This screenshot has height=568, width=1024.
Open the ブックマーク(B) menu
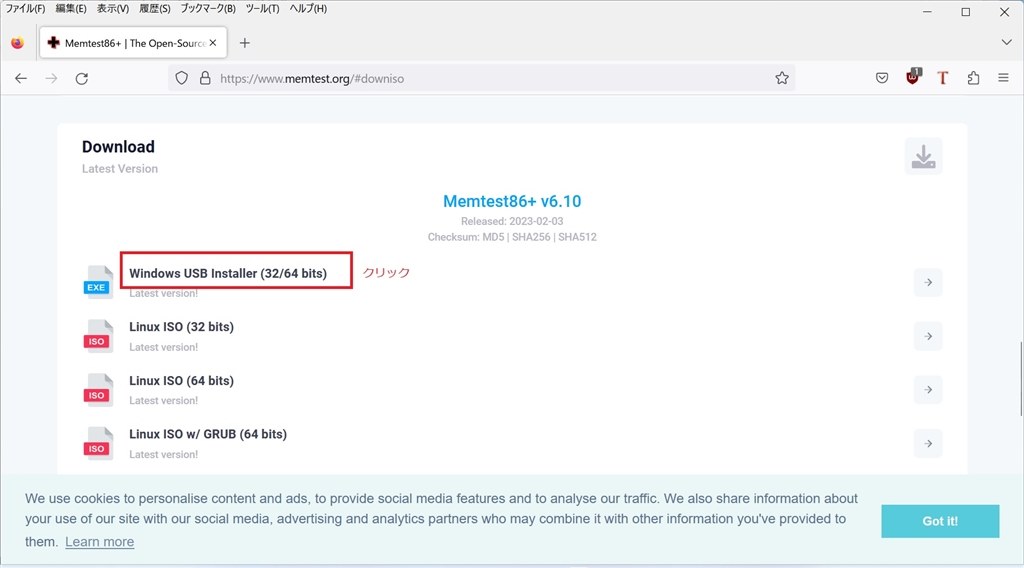pyautogui.click(x=208, y=8)
